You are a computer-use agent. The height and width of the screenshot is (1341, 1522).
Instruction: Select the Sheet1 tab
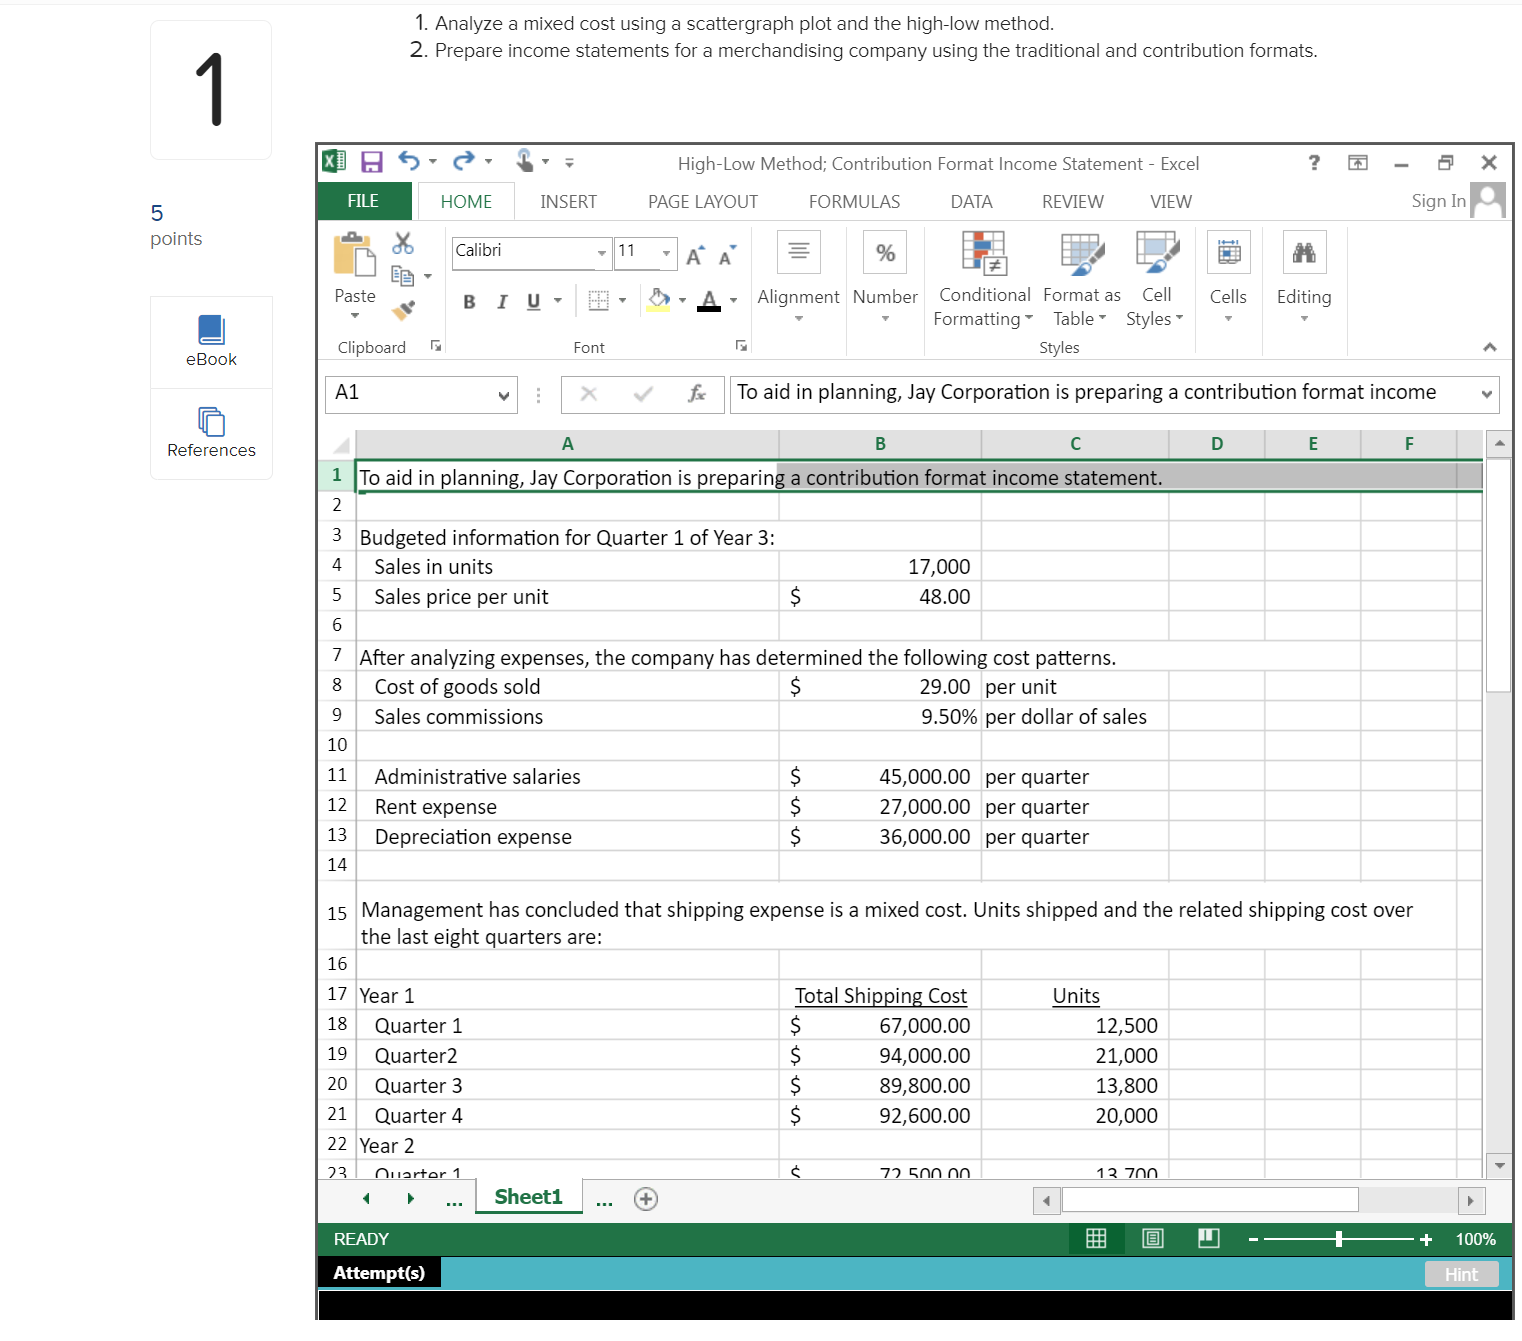click(528, 1196)
